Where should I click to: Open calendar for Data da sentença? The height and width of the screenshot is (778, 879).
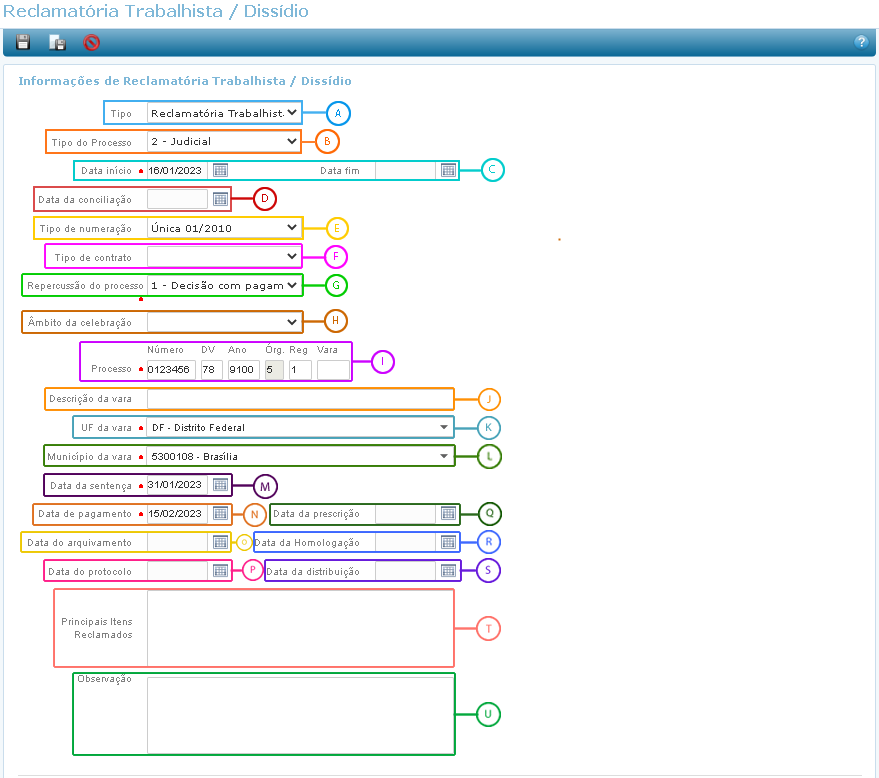[221, 485]
